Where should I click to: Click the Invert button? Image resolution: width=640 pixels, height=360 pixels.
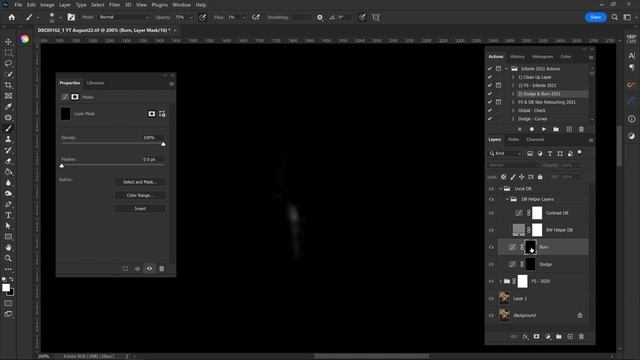[140, 209]
